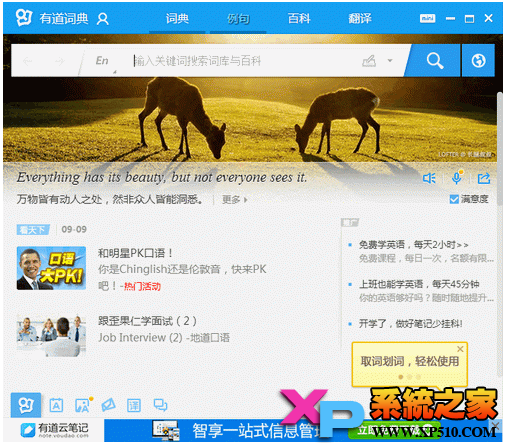Open the globe web search icon
The width and height of the screenshot is (505, 443).
click(x=478, y=61)
